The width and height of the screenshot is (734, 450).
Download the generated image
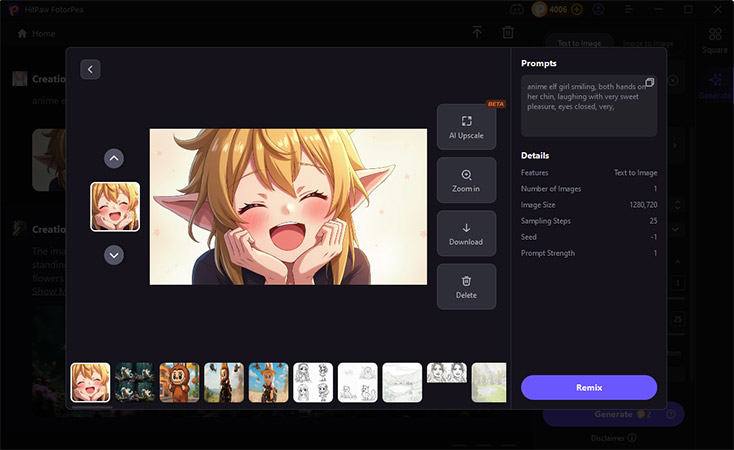(466, 234)
